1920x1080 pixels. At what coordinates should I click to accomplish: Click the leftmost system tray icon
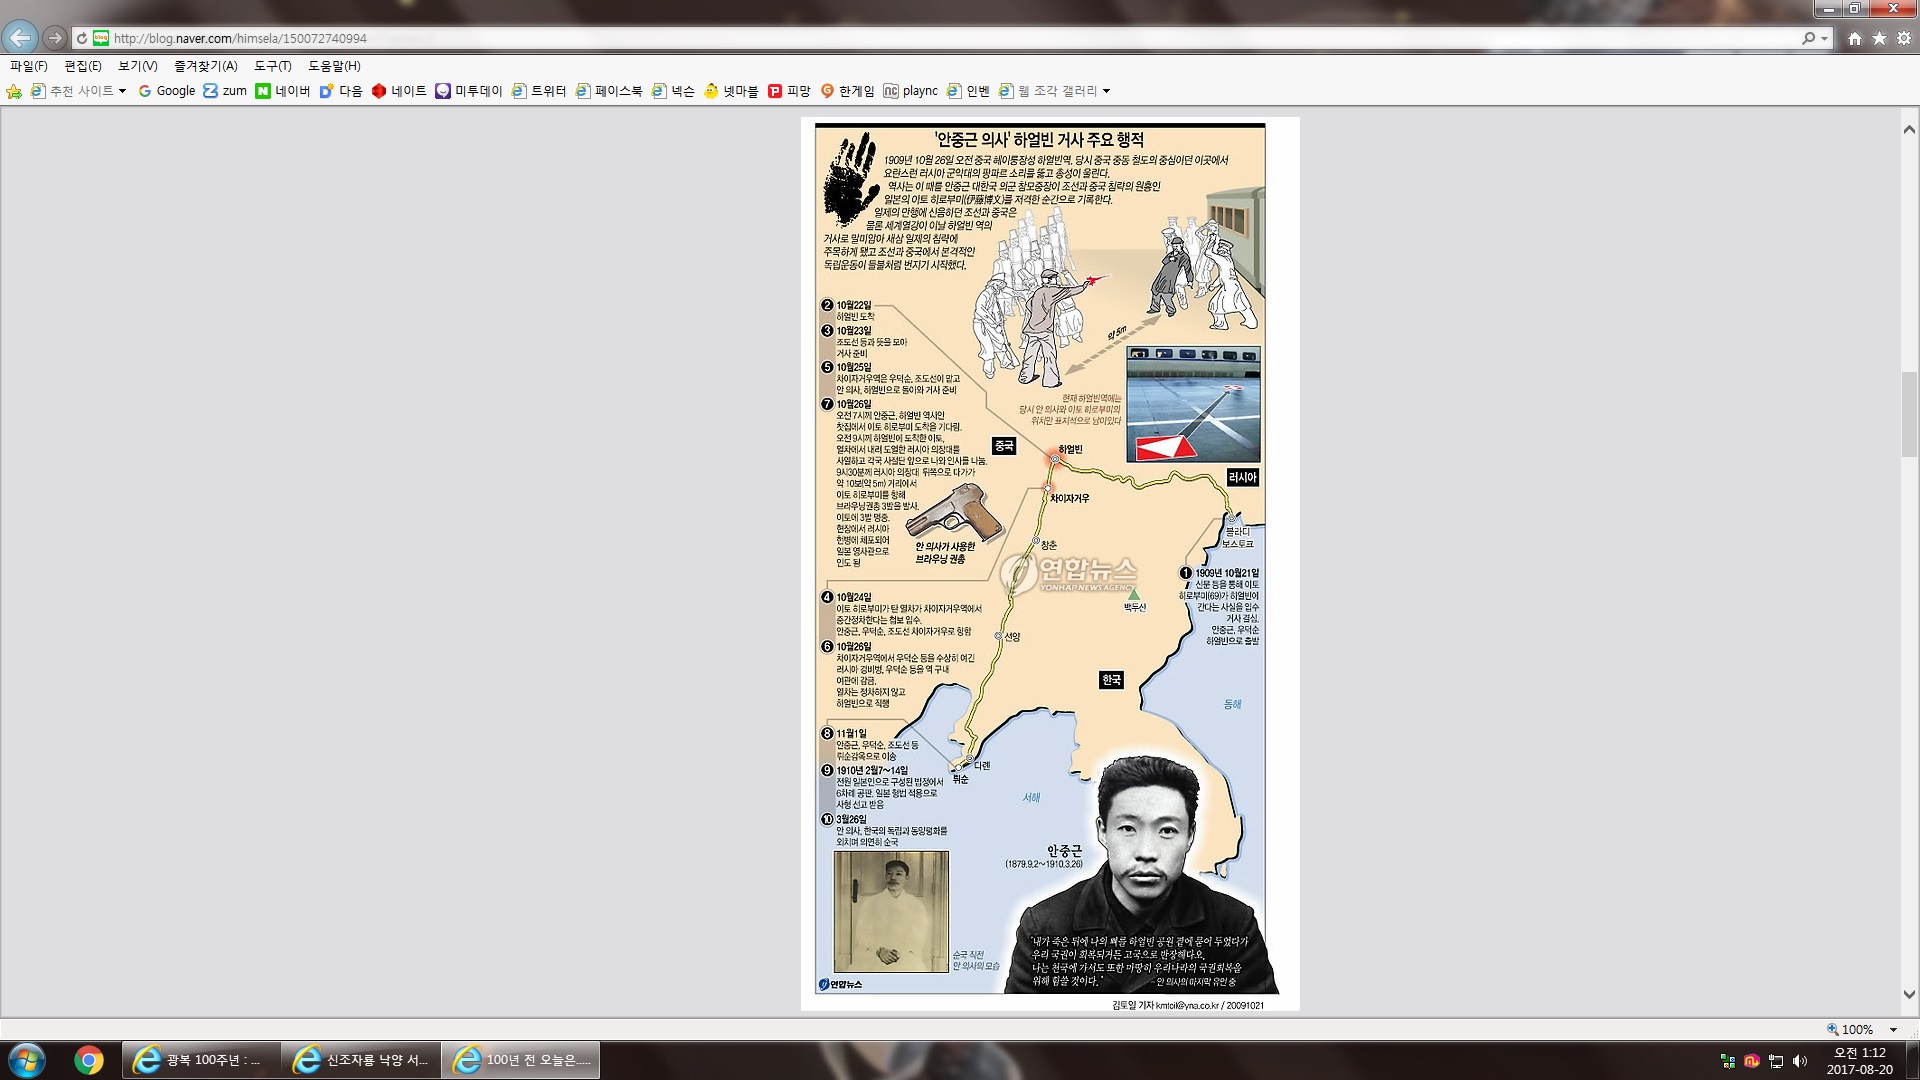[1728, 1061]
